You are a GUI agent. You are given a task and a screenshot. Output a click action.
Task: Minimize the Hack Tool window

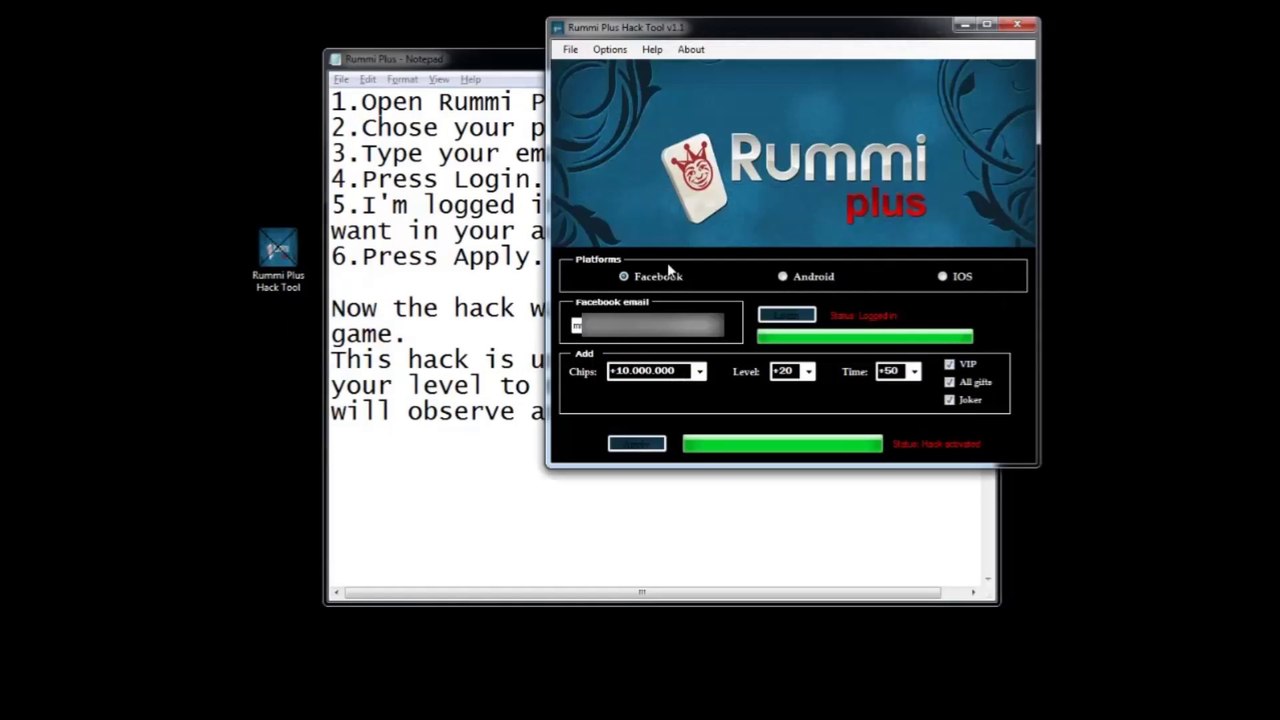click(964, 25)
